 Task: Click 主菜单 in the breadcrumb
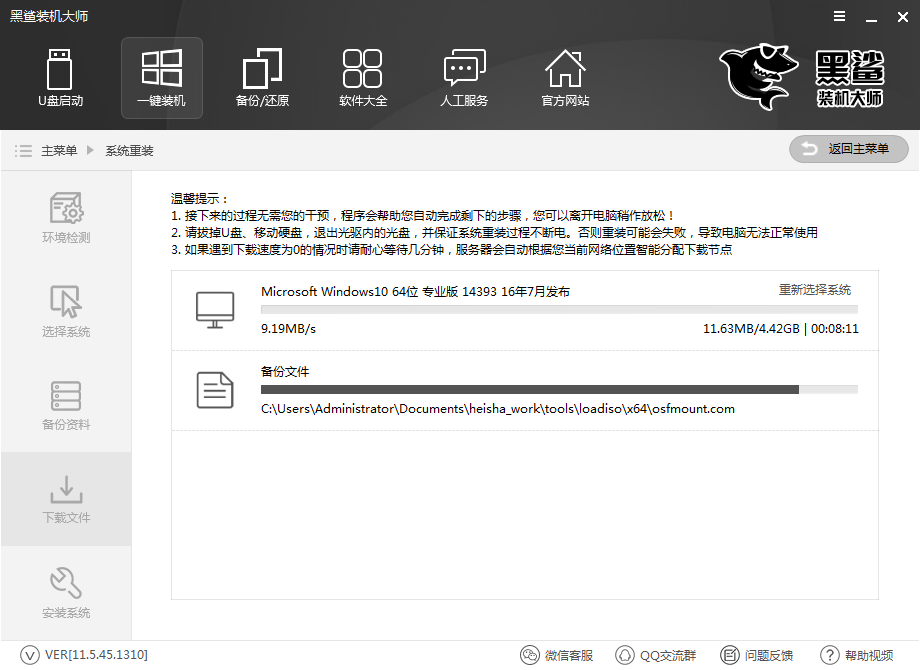click(58, 151)
